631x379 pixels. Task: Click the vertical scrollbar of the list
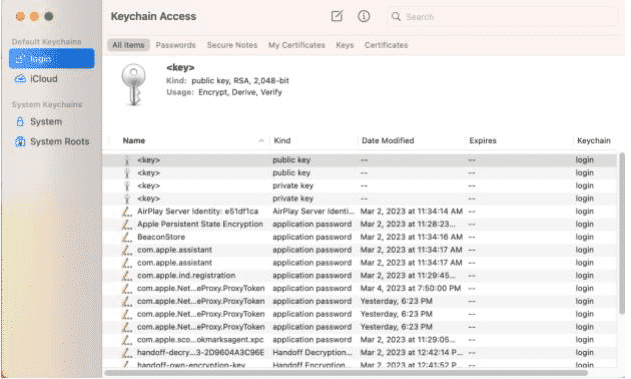(x=622, y=233)
